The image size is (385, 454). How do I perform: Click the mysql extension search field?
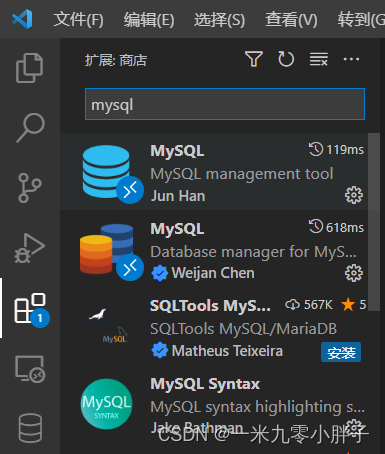click(225, 104)
